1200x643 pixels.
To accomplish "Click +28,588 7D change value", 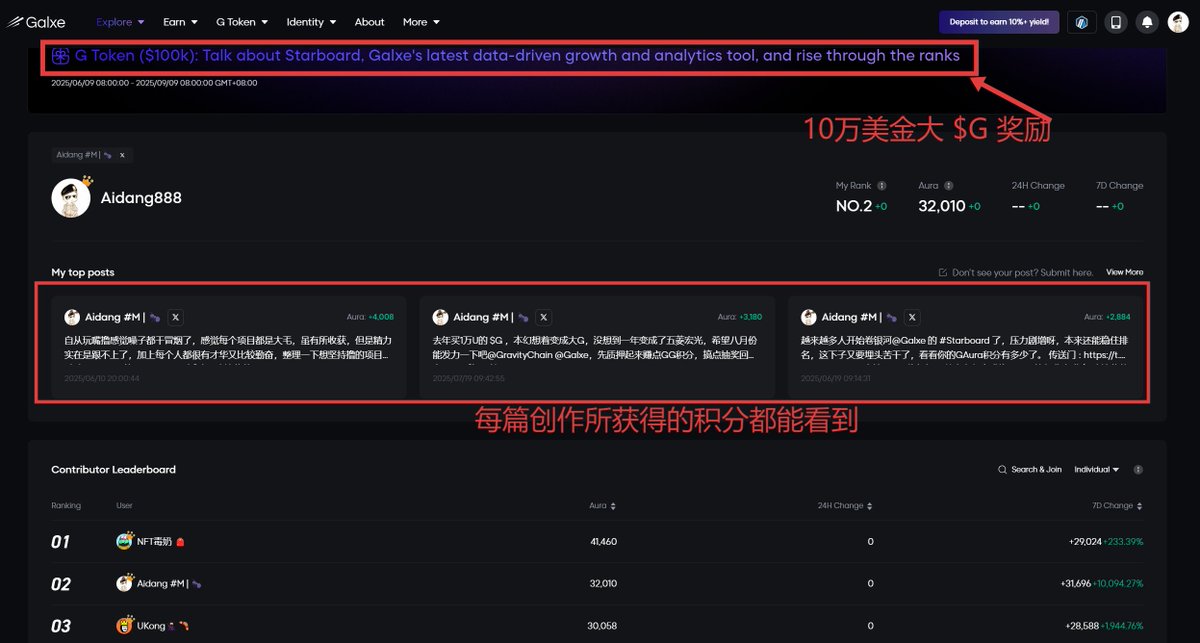I will 1083,627.
